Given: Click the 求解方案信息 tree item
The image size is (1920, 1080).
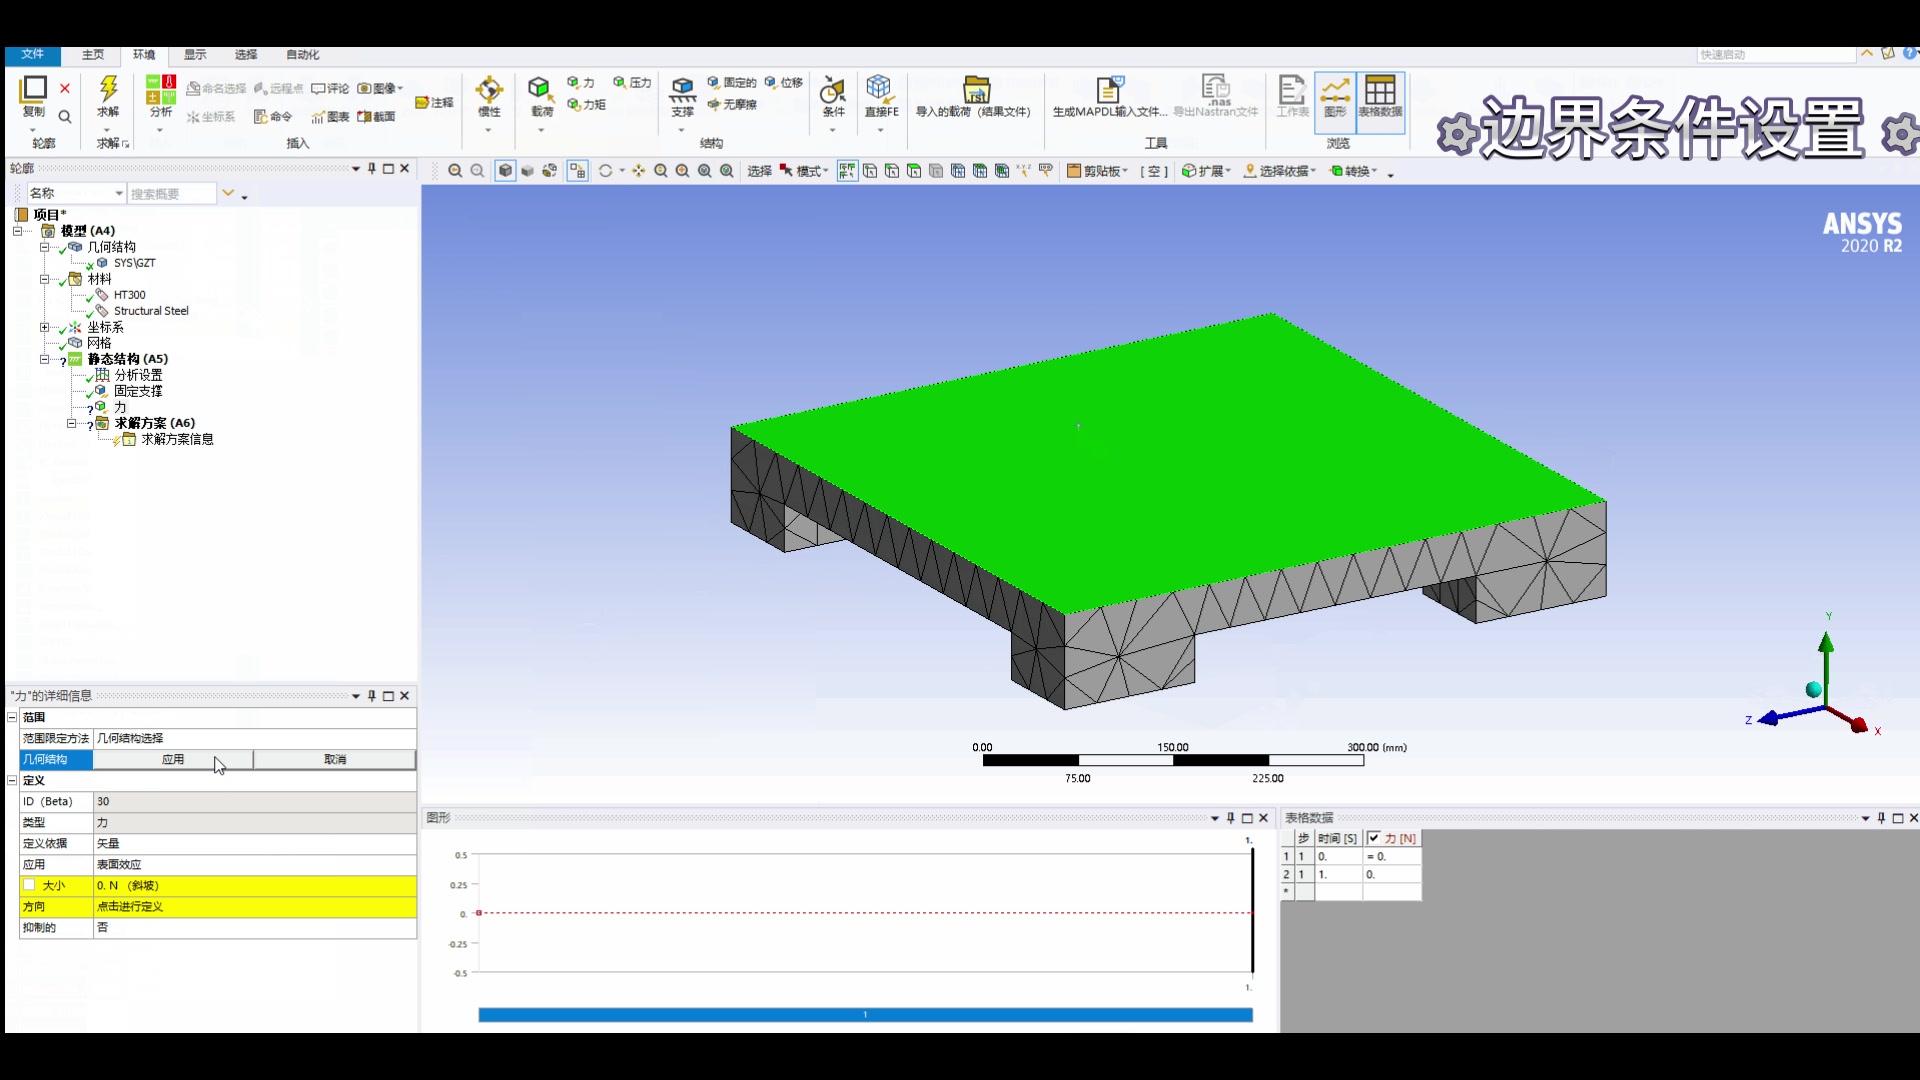Looking at the screenshot, I should pos(177,439).
